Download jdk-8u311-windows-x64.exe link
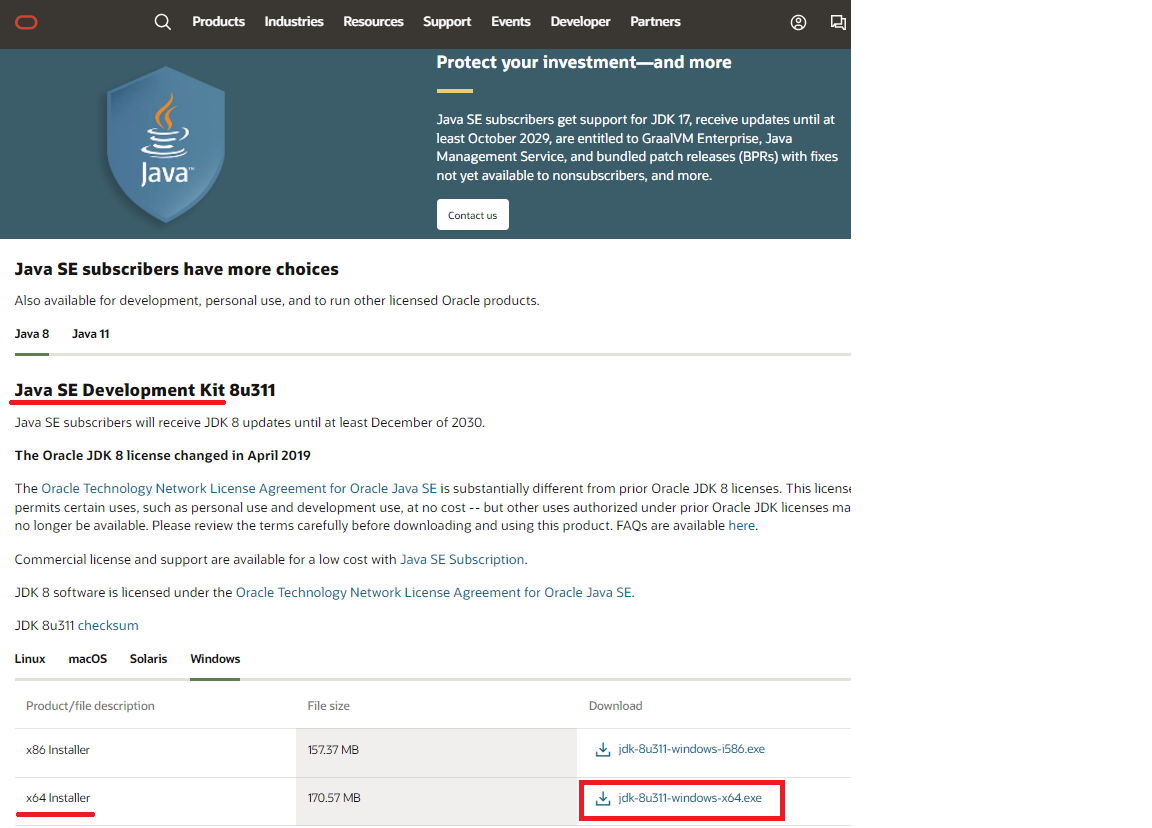 tap(690, 799)
